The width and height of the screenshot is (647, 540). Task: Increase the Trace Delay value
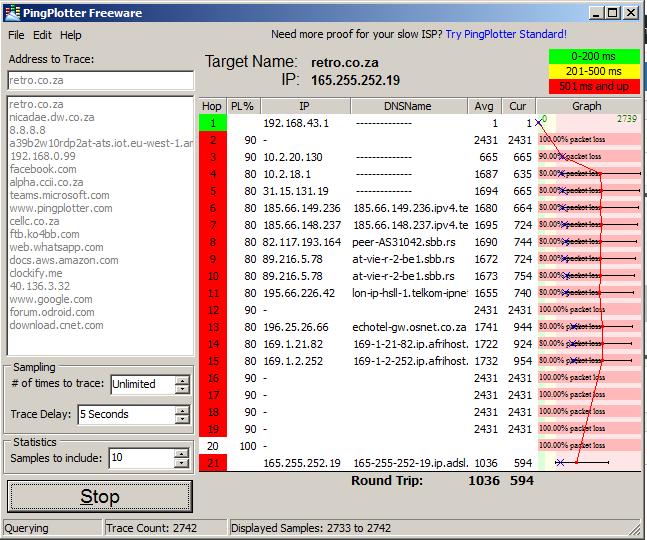[182, 410]
